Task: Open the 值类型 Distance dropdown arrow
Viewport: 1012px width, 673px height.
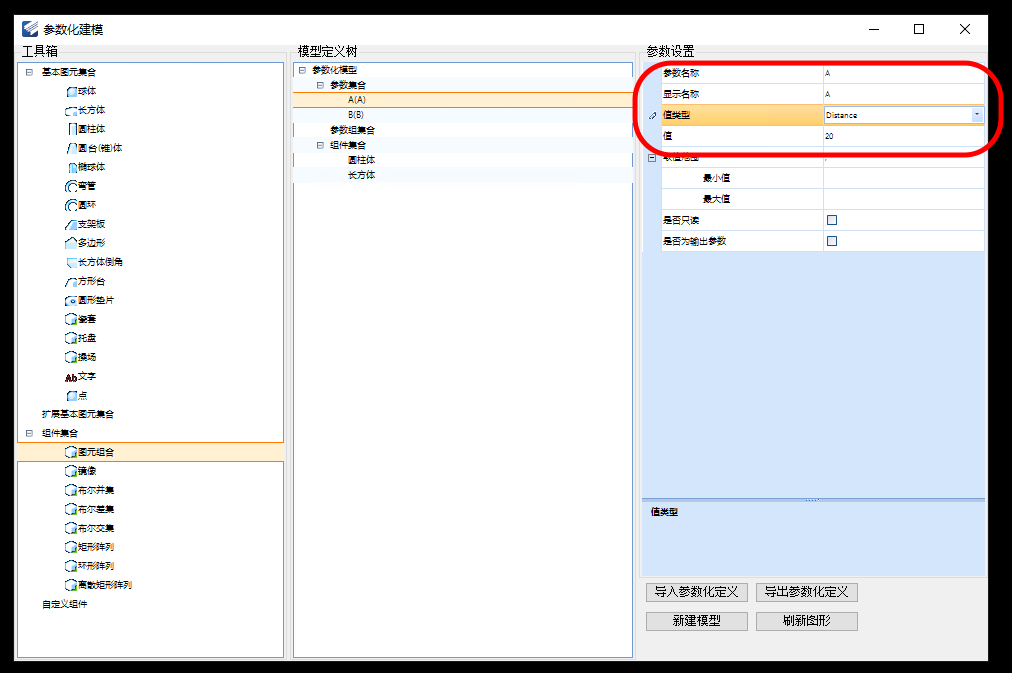Action: [977, 115]
